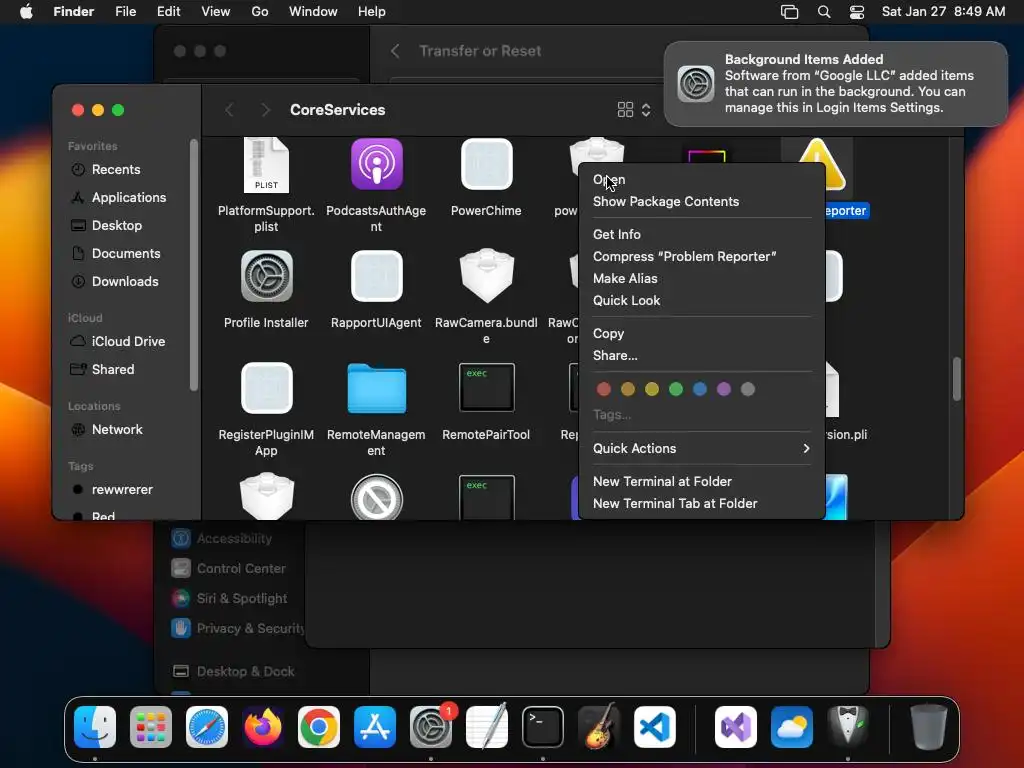Apply the green tag color
This screenshot has width=1024, height=768.
pos(676,389)
